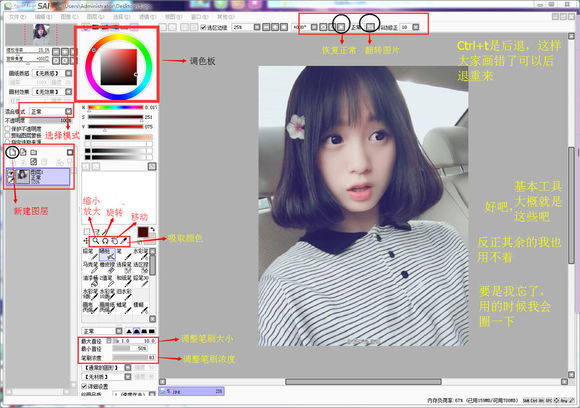The image size is (580, 408).
Task: Click the circled reset rotation icon
Action: pyautogui.click(x=341, y=27)
